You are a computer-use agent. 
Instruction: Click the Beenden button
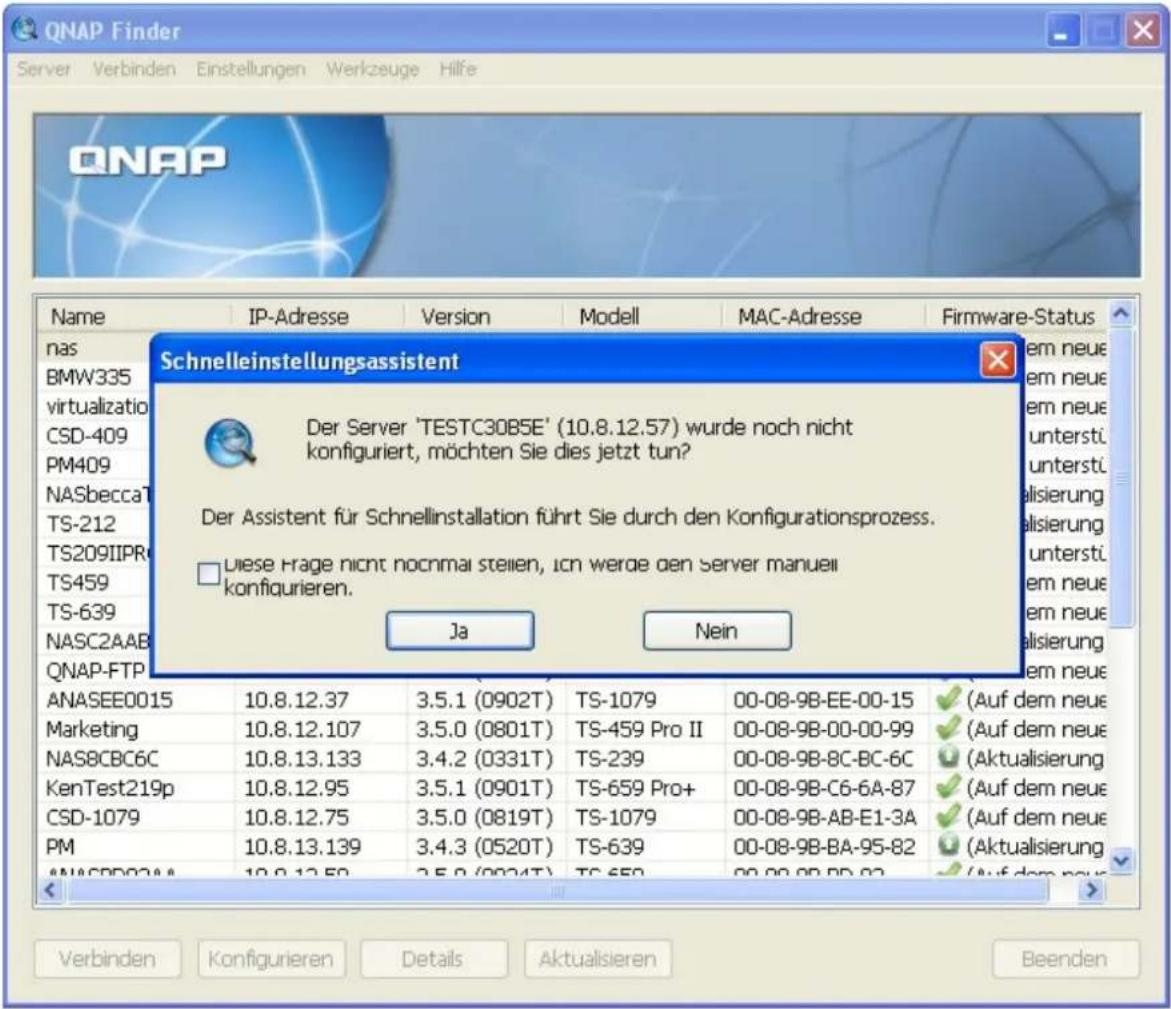click(x=1066, y=959)
